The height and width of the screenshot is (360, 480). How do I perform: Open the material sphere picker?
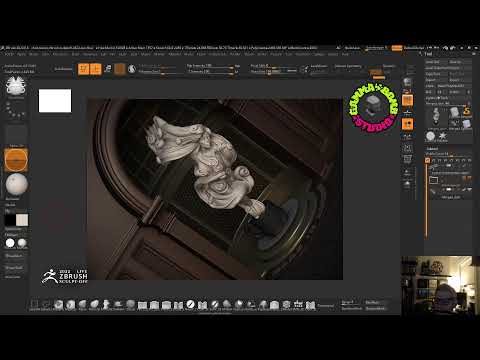pos(16,184)
